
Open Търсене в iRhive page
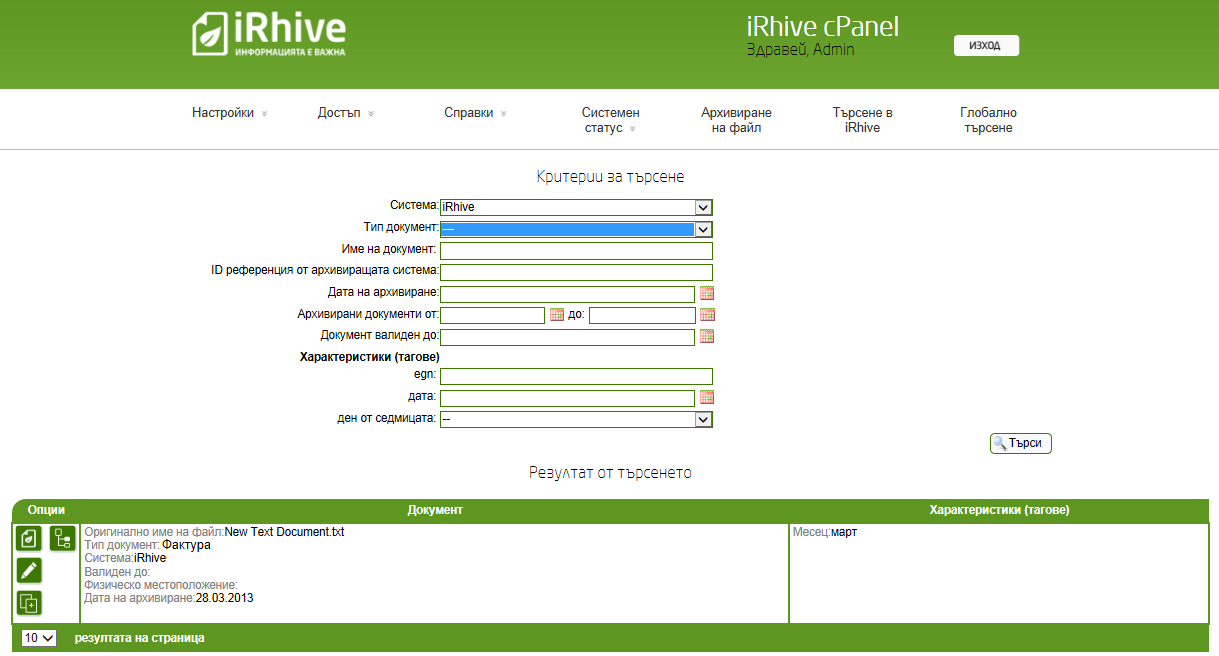pos(863,120)
